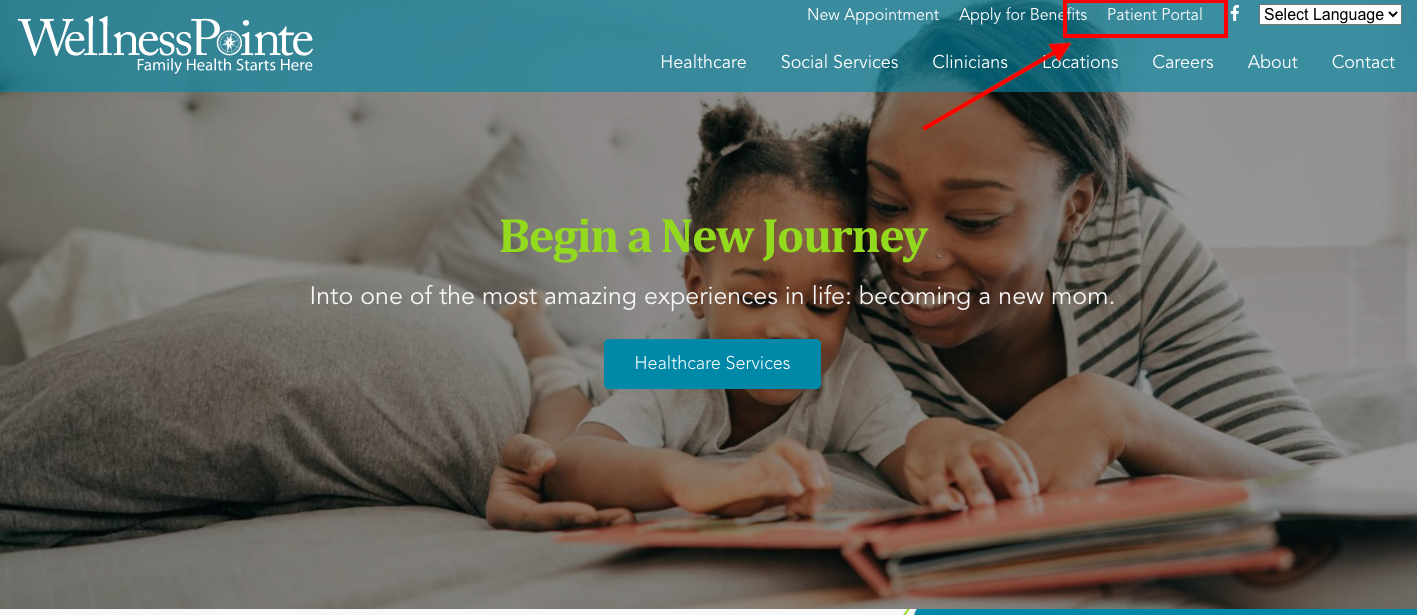Go to Apply for Benefits
The image size is (1417, 615).
(1023, 15)
